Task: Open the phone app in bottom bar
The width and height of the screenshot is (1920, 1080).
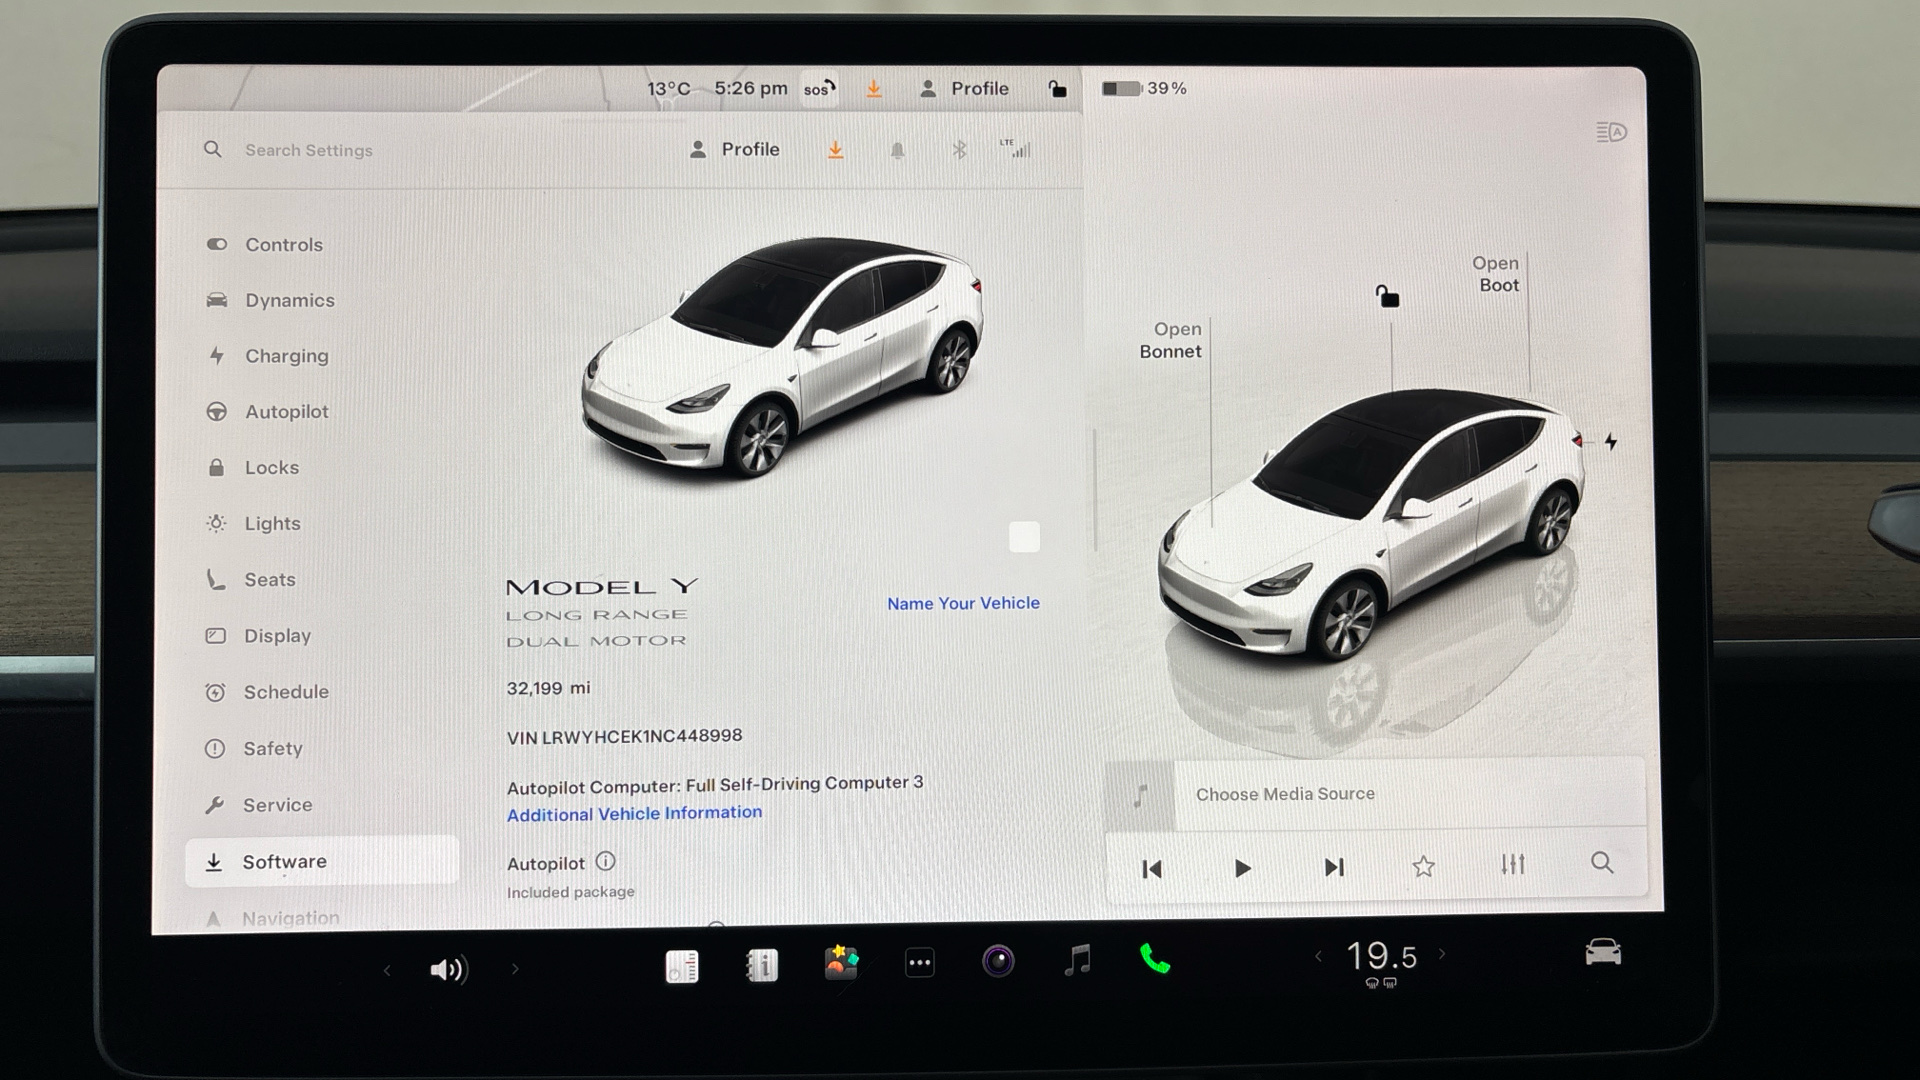Action: (x=1155, y=961)
